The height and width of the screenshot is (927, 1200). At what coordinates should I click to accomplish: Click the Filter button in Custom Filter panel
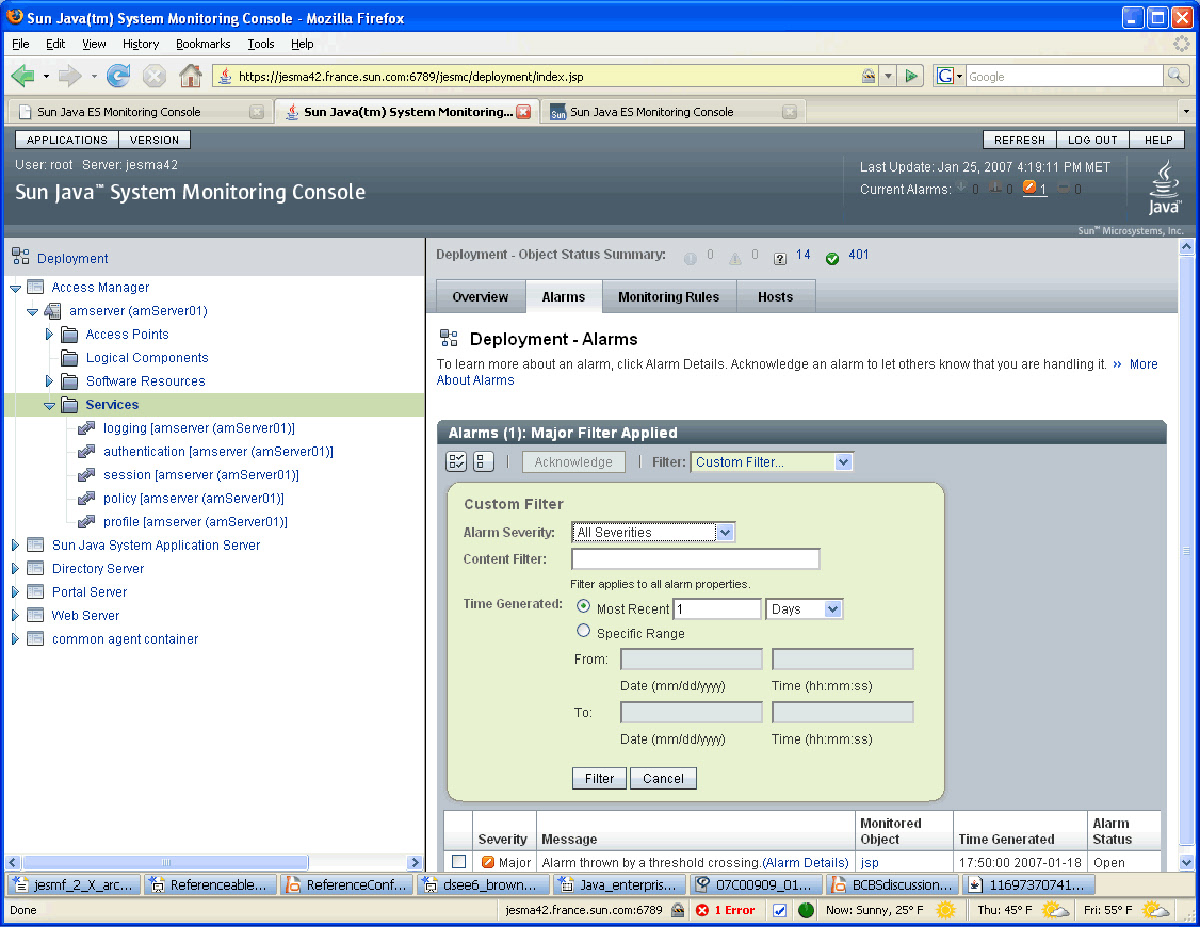600,779
